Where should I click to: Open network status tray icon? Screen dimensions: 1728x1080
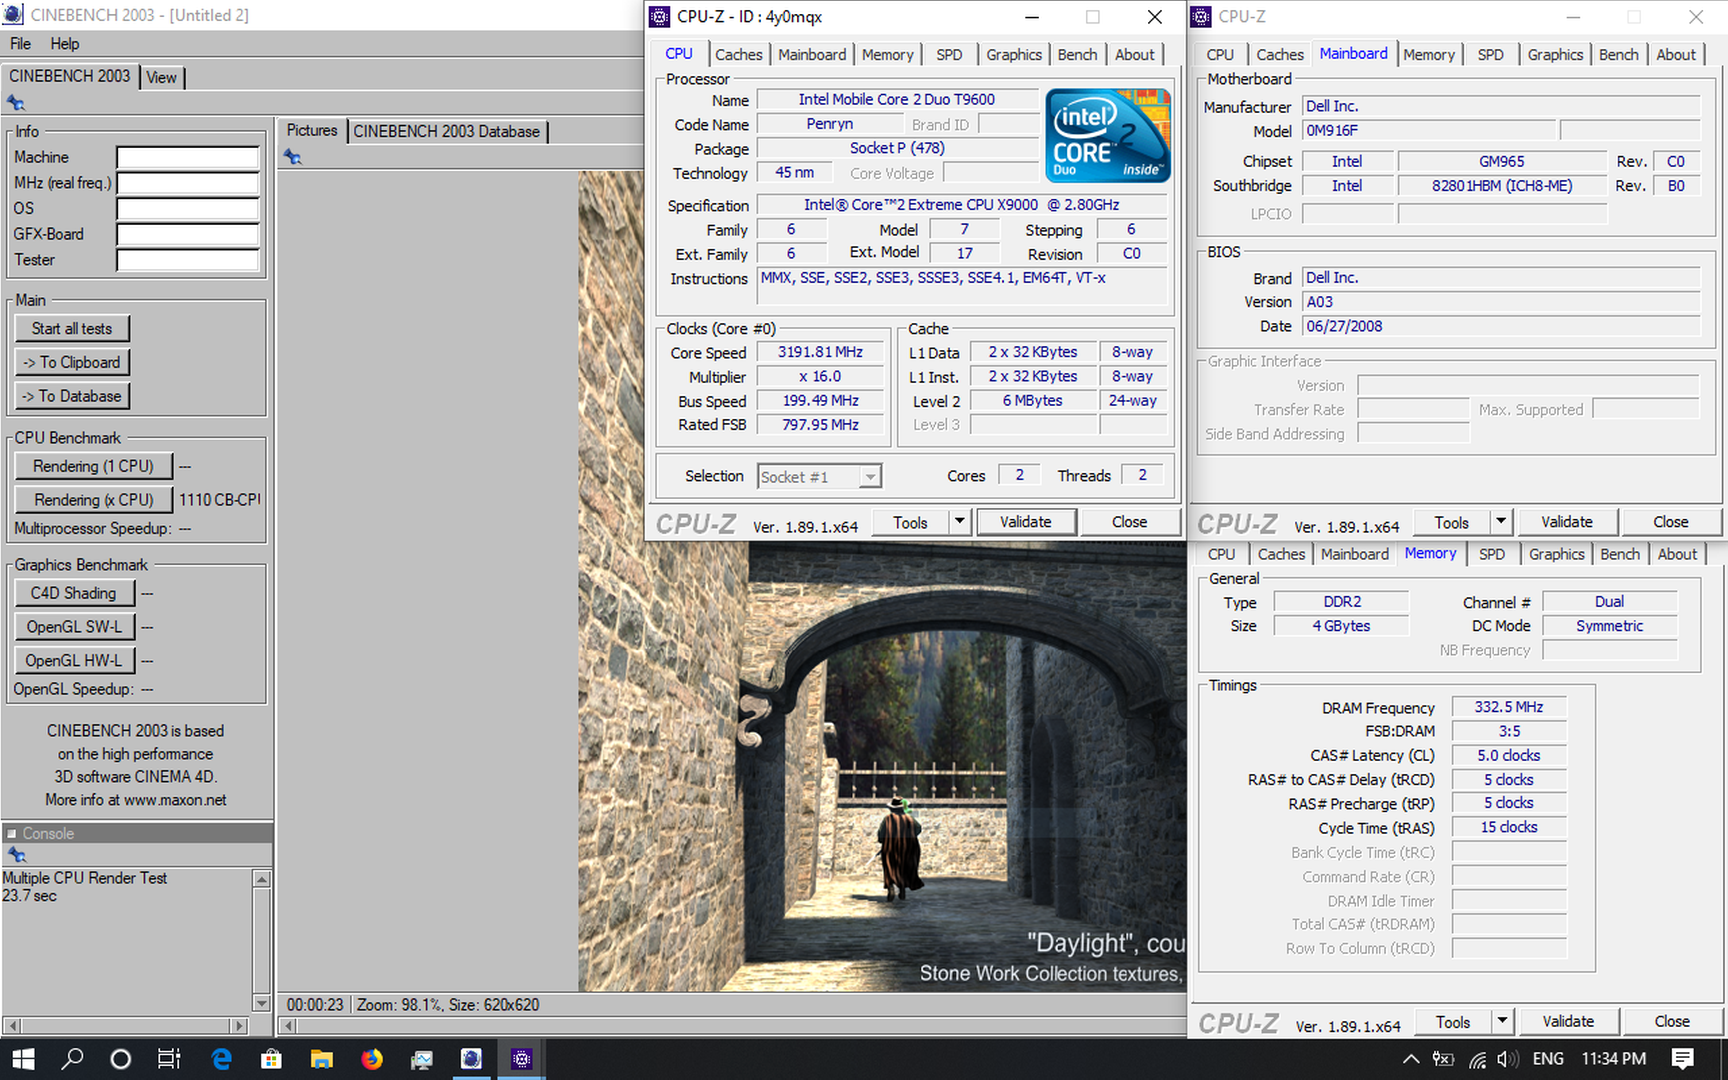click(x=1477, y=1059)
